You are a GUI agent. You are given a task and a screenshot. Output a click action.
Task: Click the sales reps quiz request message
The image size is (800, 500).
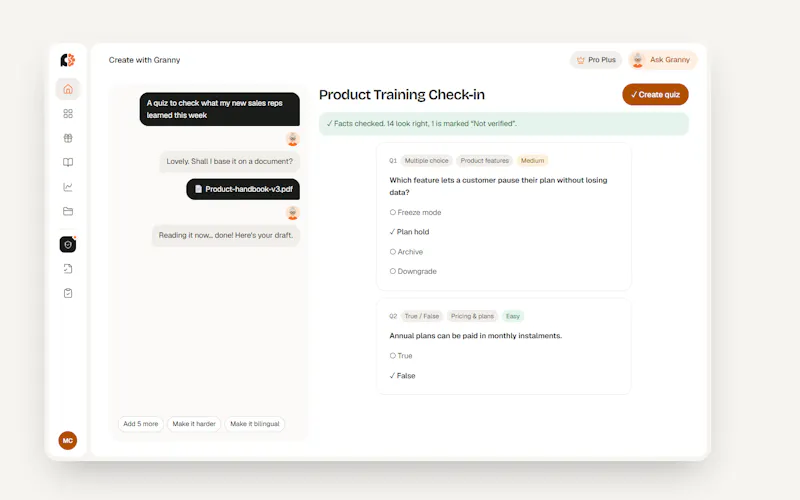coord(219,109)
